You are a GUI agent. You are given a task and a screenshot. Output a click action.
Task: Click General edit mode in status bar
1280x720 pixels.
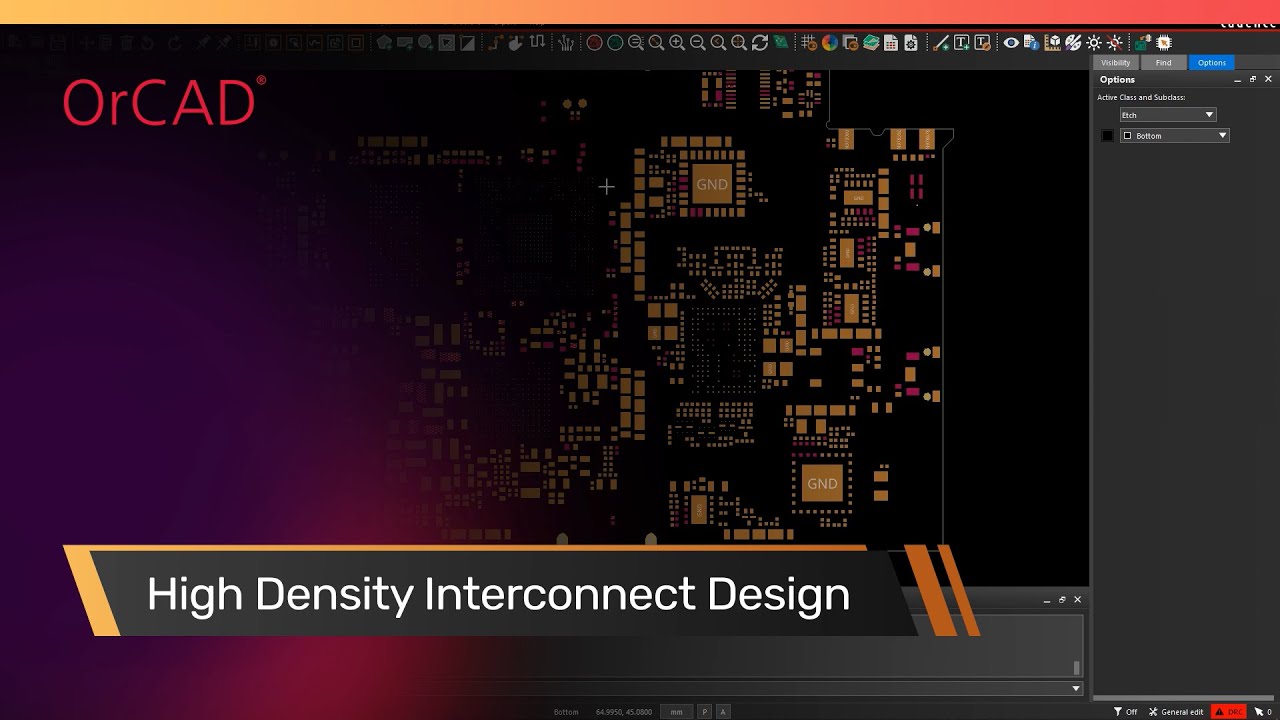[x=1176, y=712]
